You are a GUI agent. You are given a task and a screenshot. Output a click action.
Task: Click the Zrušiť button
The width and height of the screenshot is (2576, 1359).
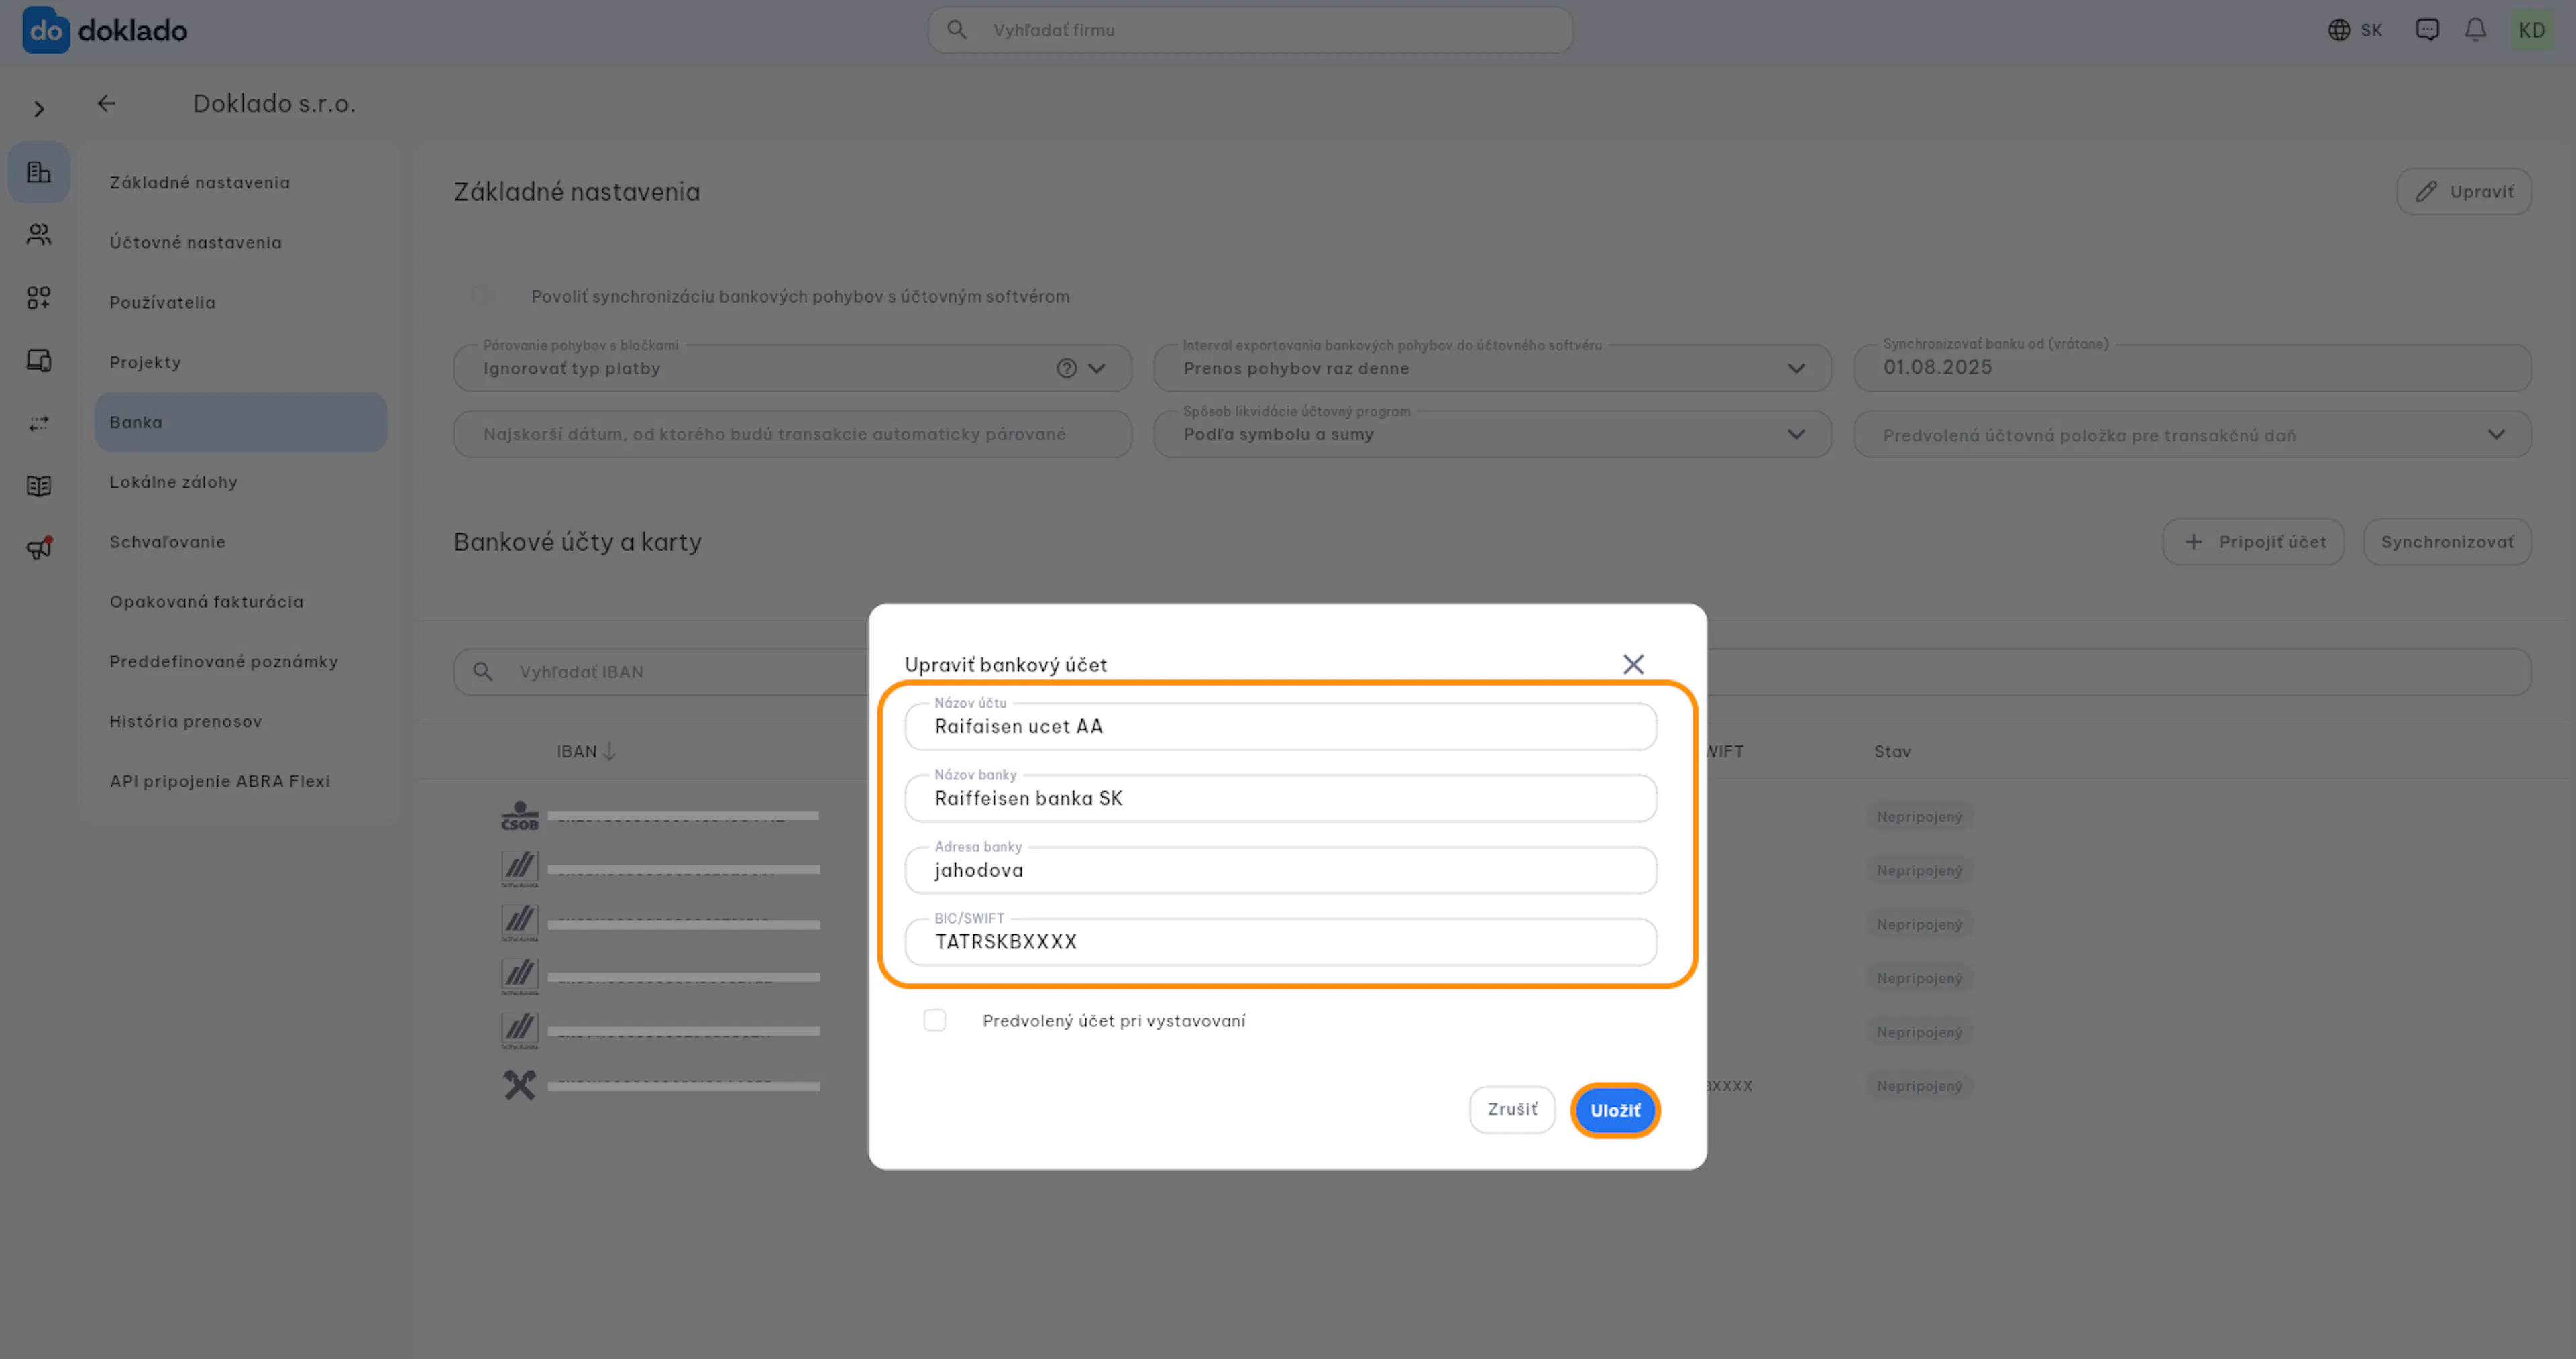pos(1512,1109)
